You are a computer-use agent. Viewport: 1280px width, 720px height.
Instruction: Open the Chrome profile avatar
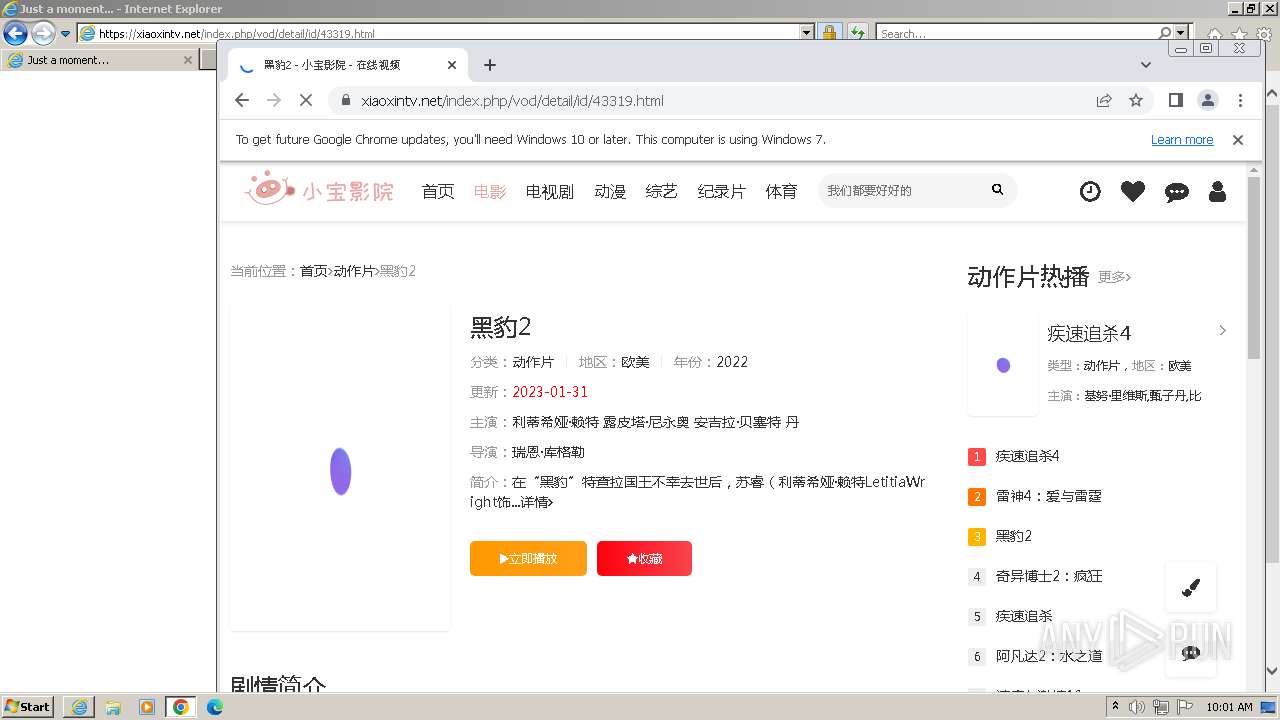(x=1208, y=100)
